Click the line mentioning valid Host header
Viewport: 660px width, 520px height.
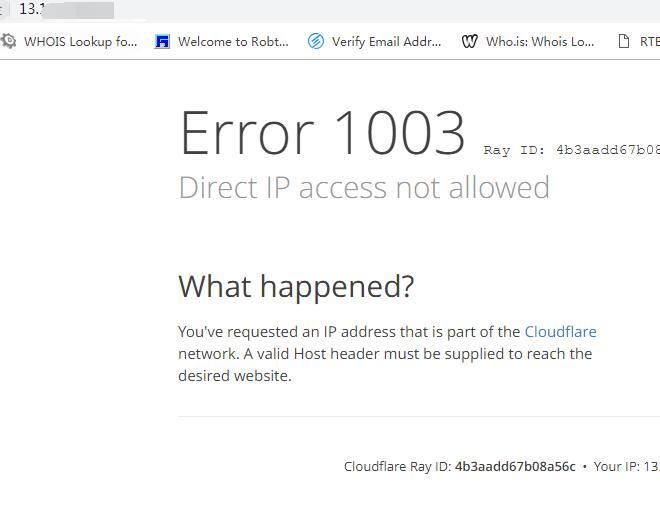(x=385, y=354)
